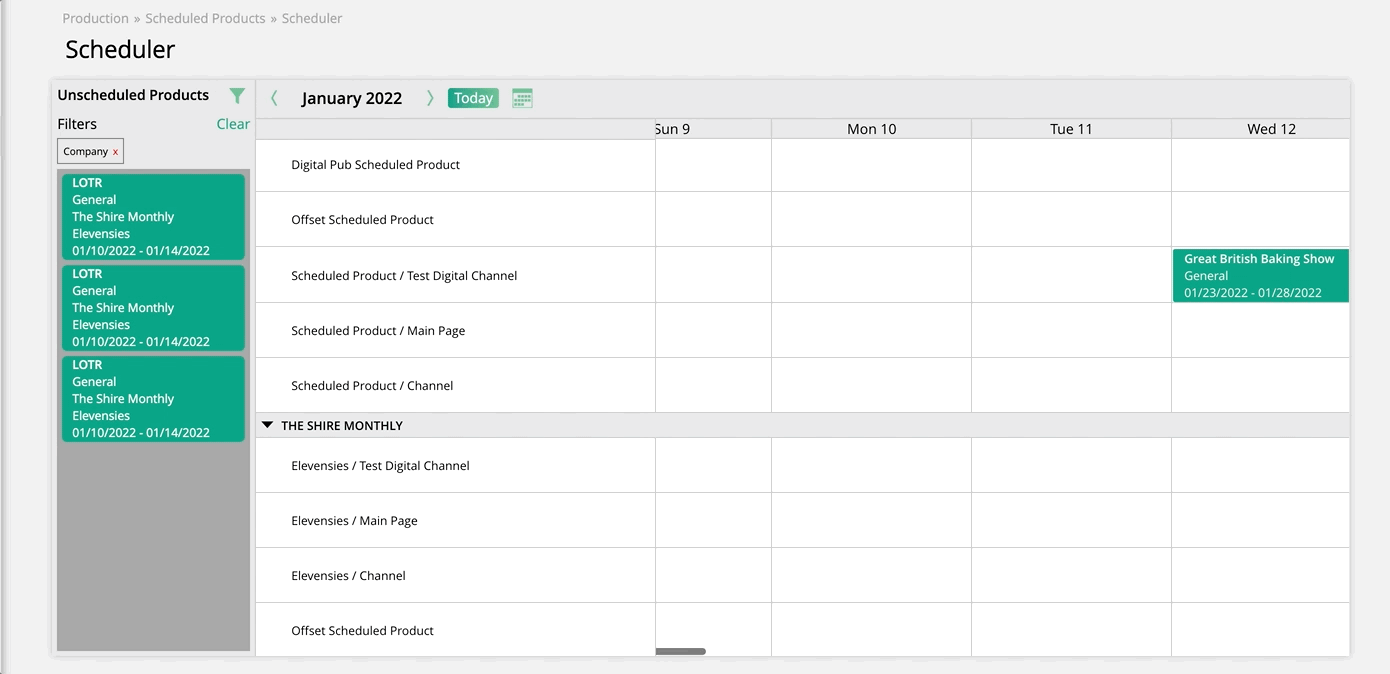
Task: Click the Mon 10 column header
Action: tap(871, 129)
